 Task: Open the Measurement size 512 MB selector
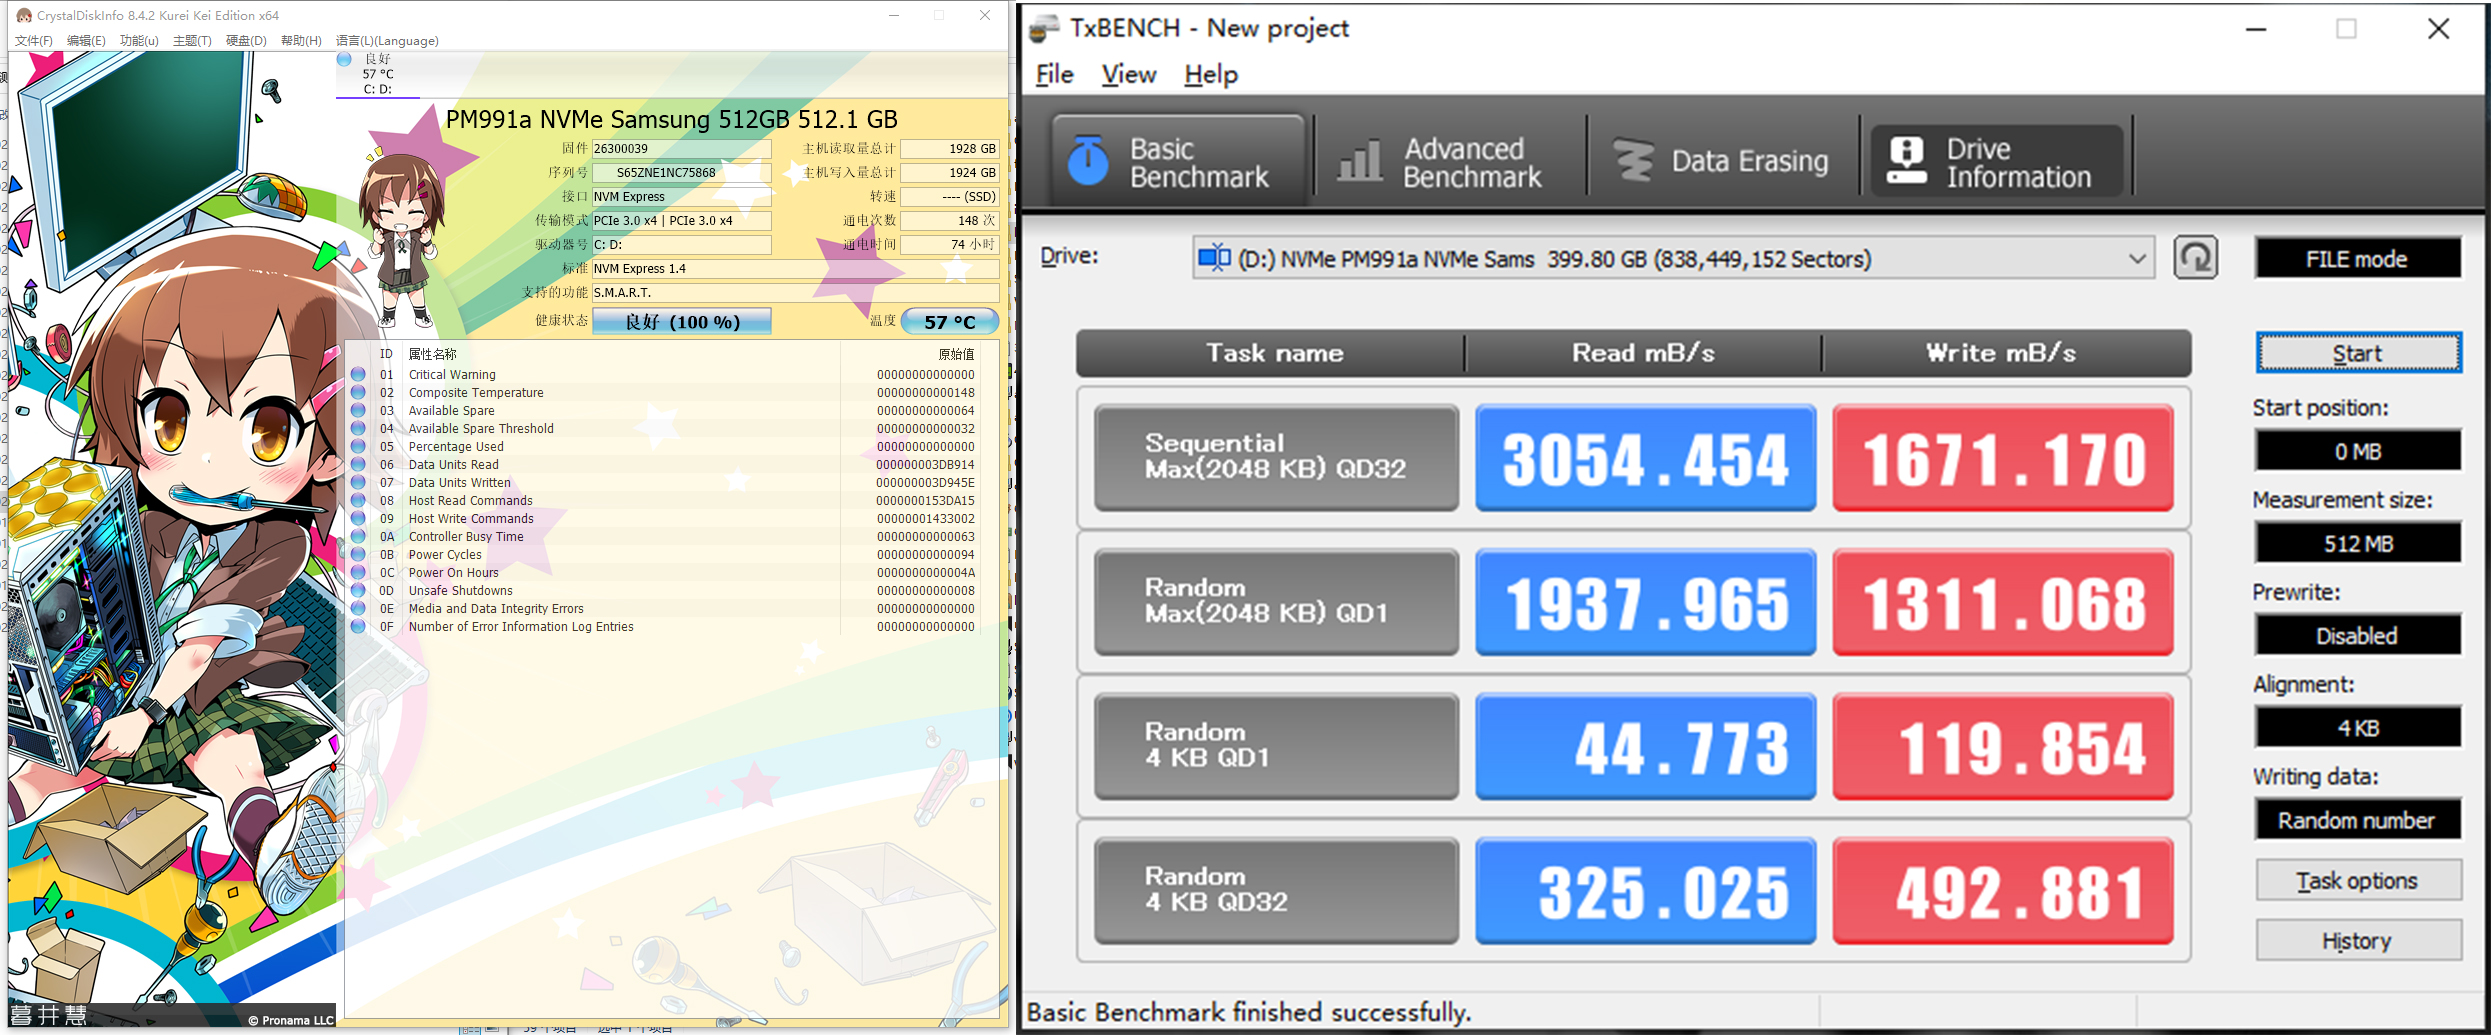[x=2356, y=544]
